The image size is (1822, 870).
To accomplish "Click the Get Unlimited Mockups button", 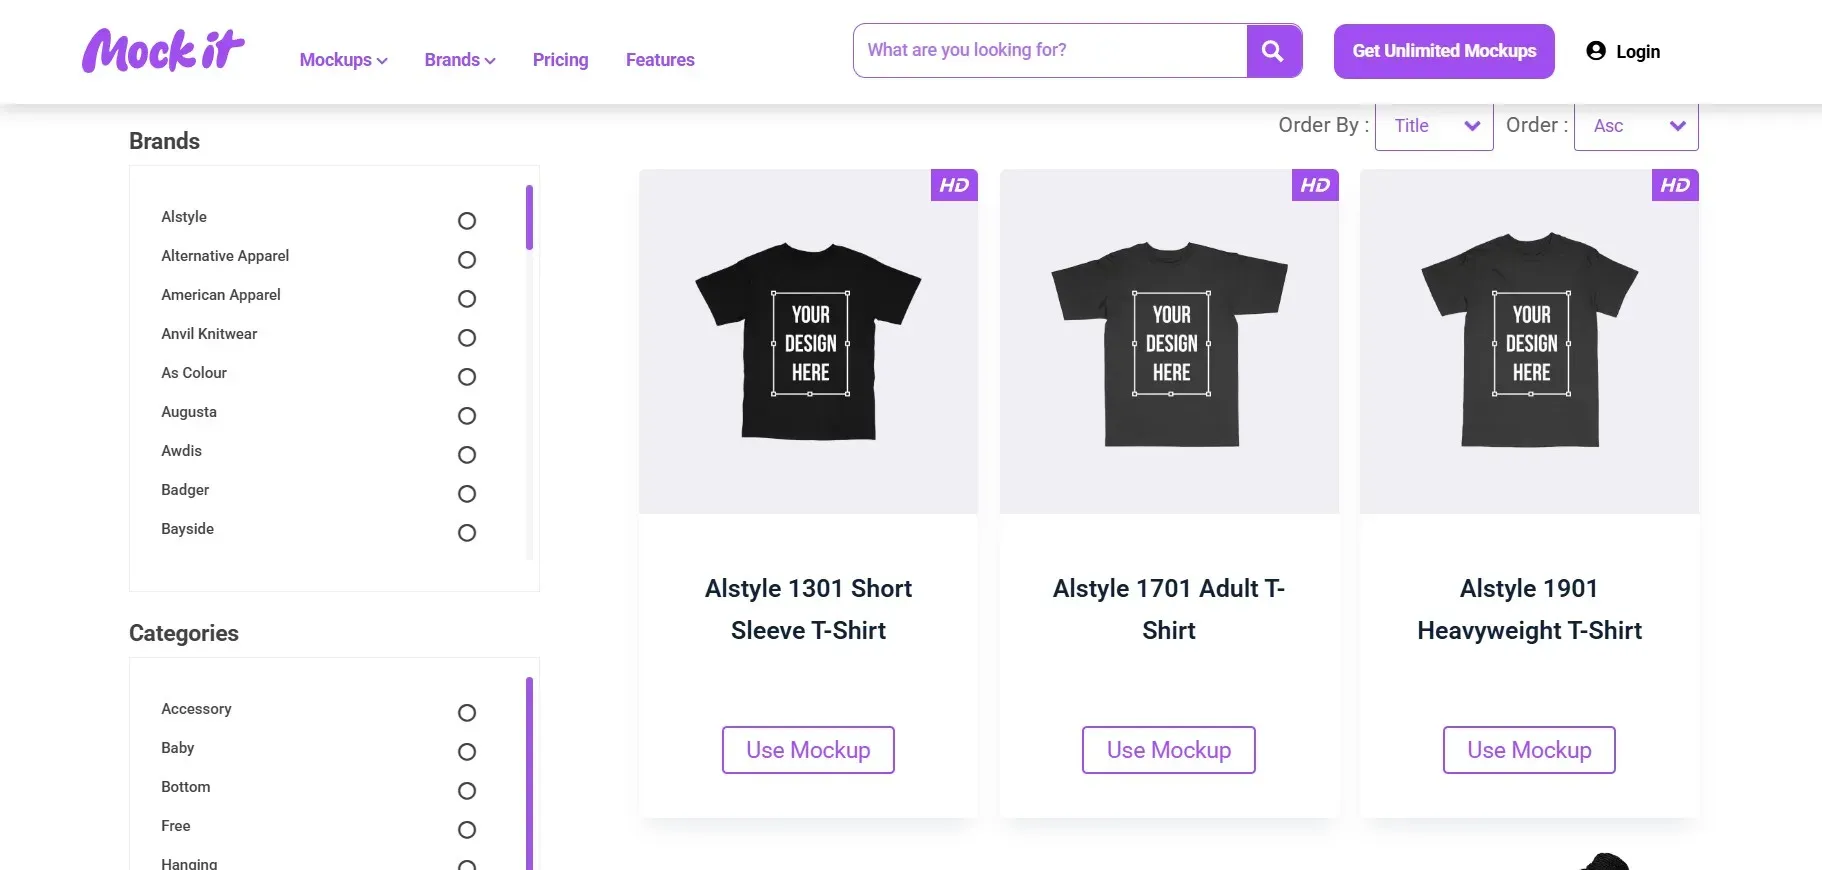I will tap(1444, 51).
